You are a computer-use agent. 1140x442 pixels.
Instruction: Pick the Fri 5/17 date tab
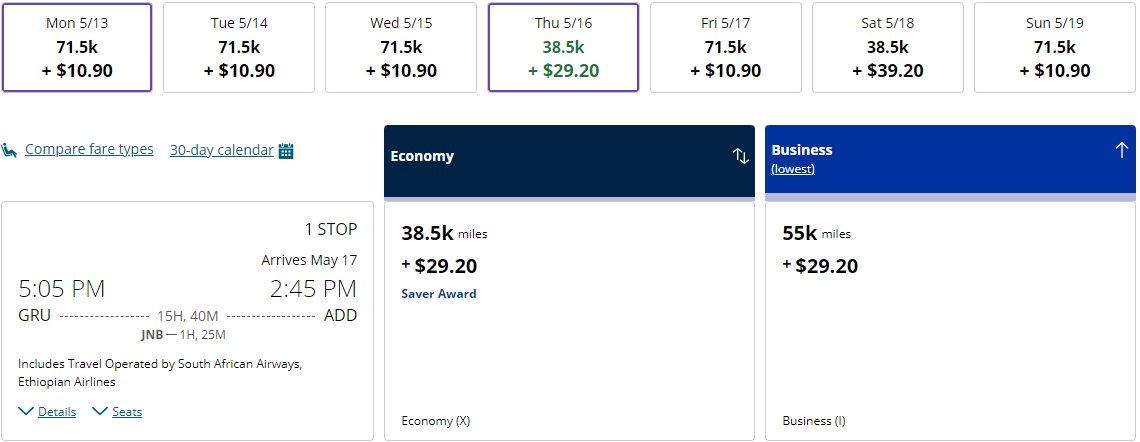[725, 47]
